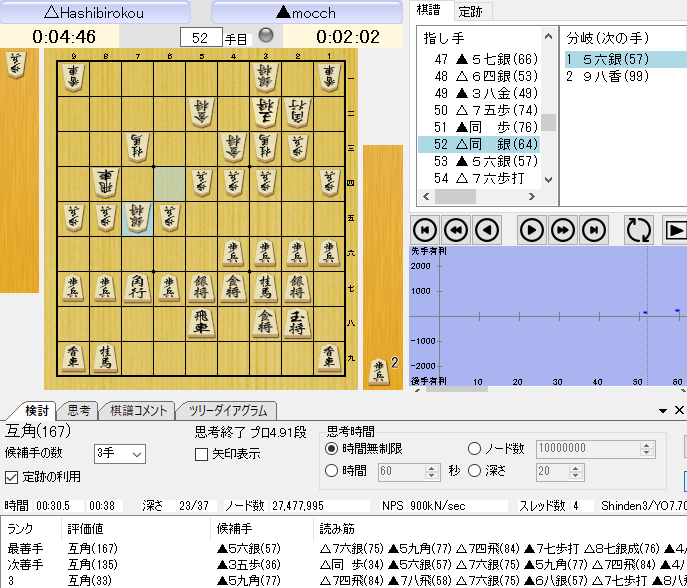Screen dimensions: 687x588
Task: Select the black king piece on the board
Action: tap(297, 324)
